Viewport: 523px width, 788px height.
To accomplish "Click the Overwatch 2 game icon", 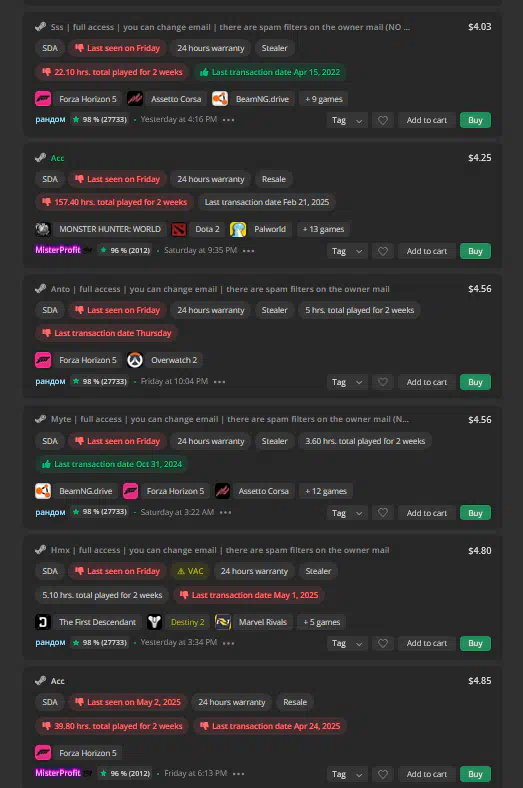I will (x=135, y=360).
